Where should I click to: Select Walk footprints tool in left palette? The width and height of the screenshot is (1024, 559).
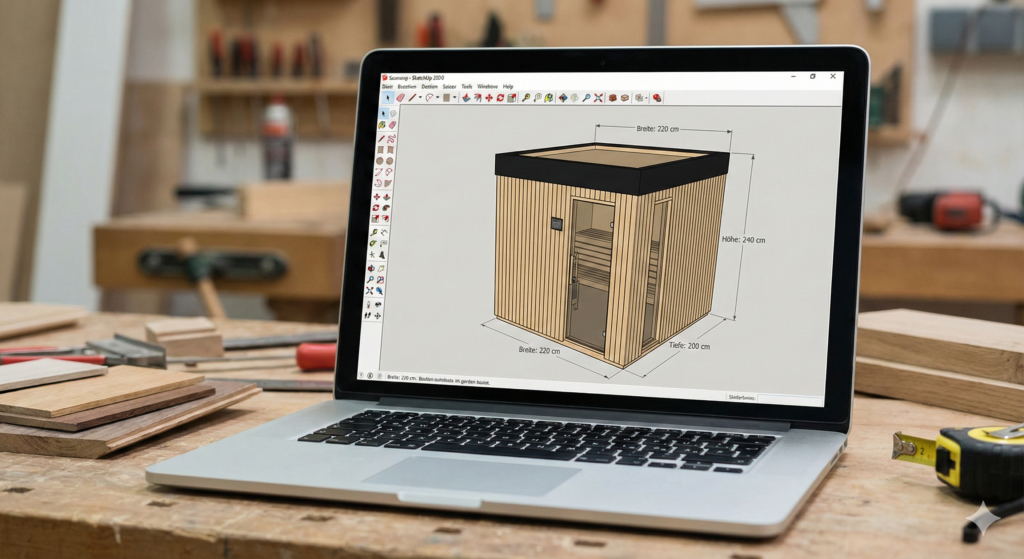pos(368,315)
